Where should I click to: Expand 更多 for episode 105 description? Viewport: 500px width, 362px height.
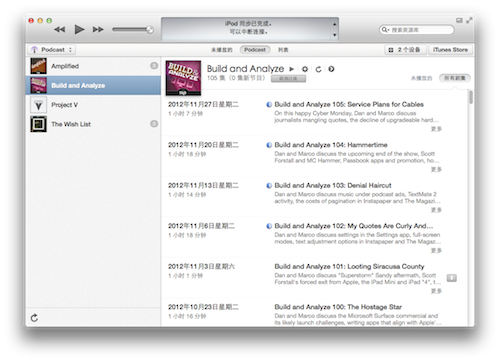click(436, 129)
